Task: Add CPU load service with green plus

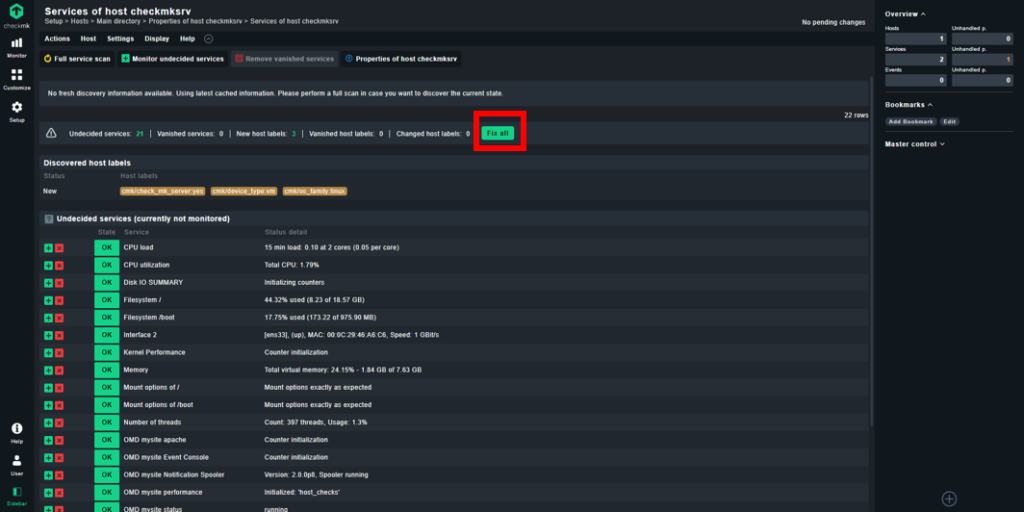Action: [48, 248]
